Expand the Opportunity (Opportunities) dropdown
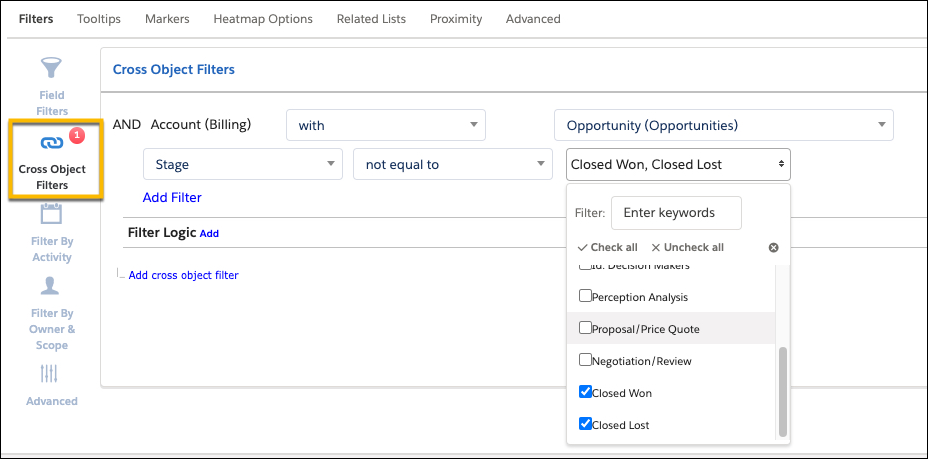The image size is (928, 459). [723, 125]
